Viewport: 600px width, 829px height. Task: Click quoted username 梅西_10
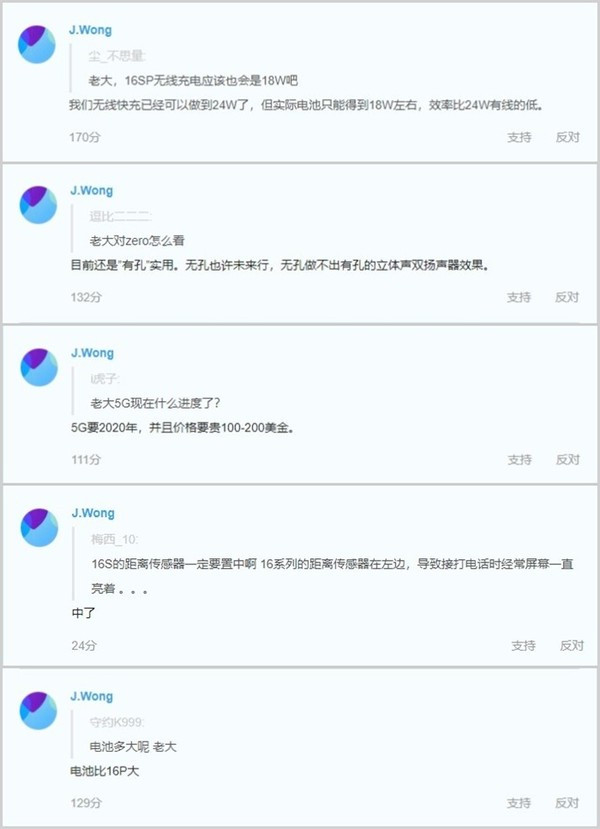115,539
